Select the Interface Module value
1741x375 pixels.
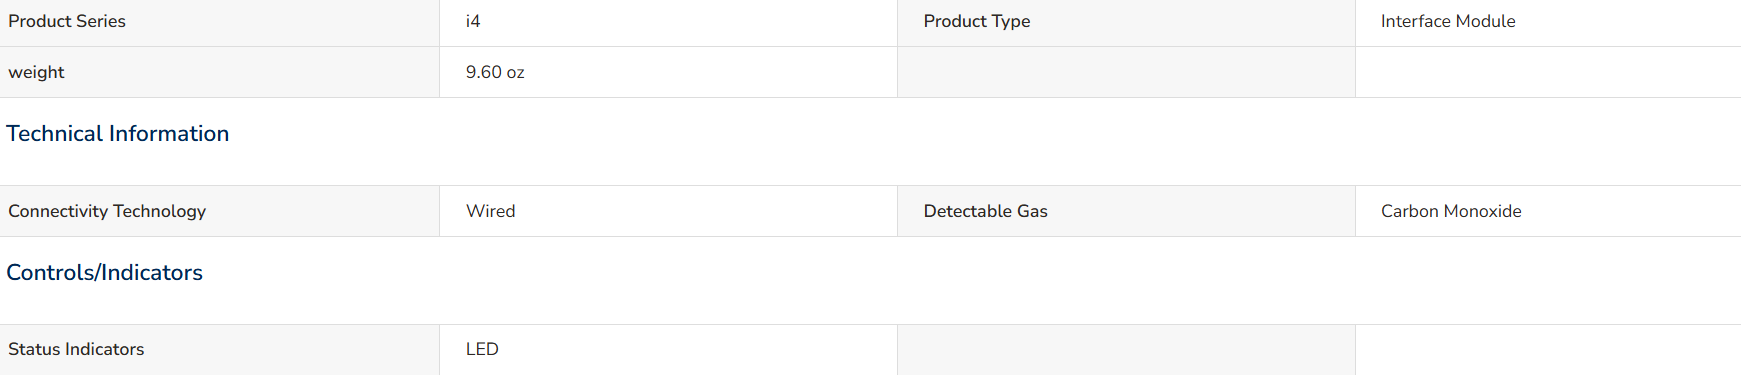point(1447,21)
